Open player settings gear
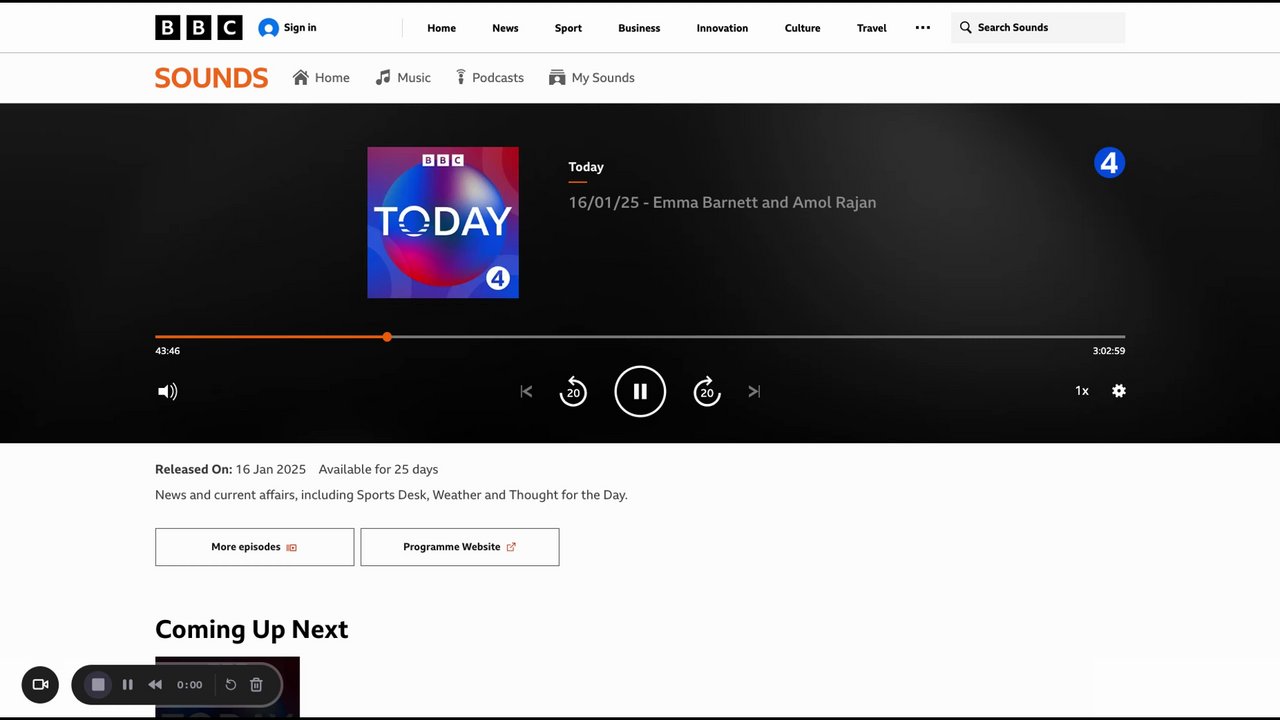Image resolution: width=1280 pixels, height=720 pixels. [1119, 391]
